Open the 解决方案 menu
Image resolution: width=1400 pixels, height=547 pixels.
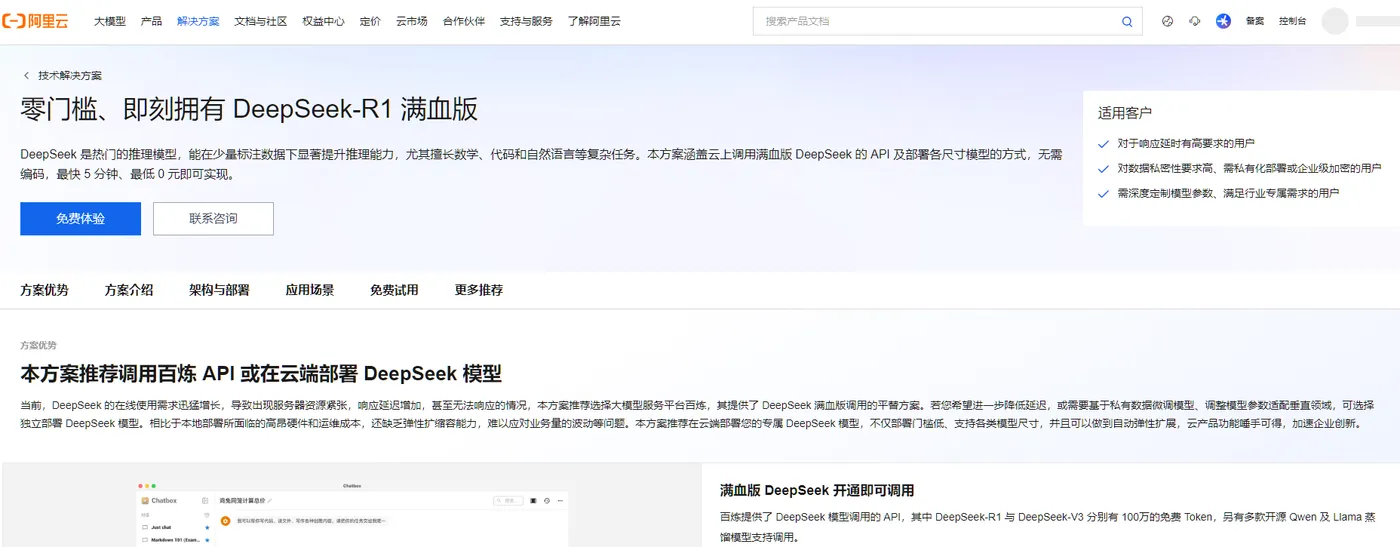(x=198, y=21)
